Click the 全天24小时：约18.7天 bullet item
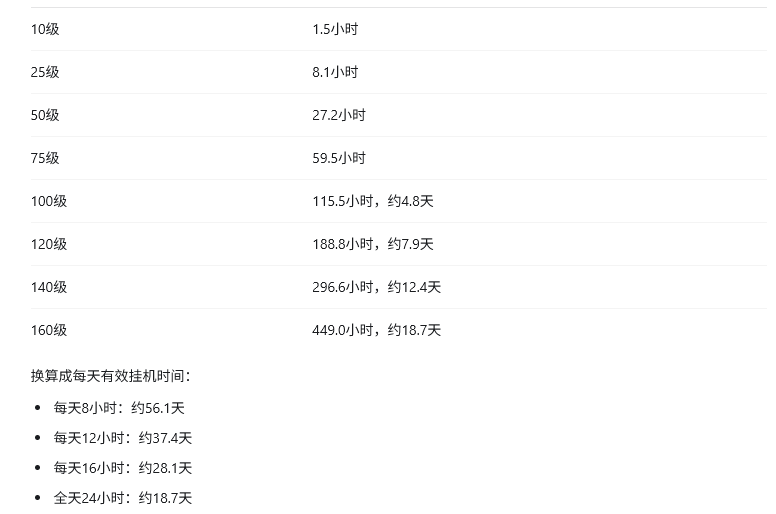 click(123, 498)
